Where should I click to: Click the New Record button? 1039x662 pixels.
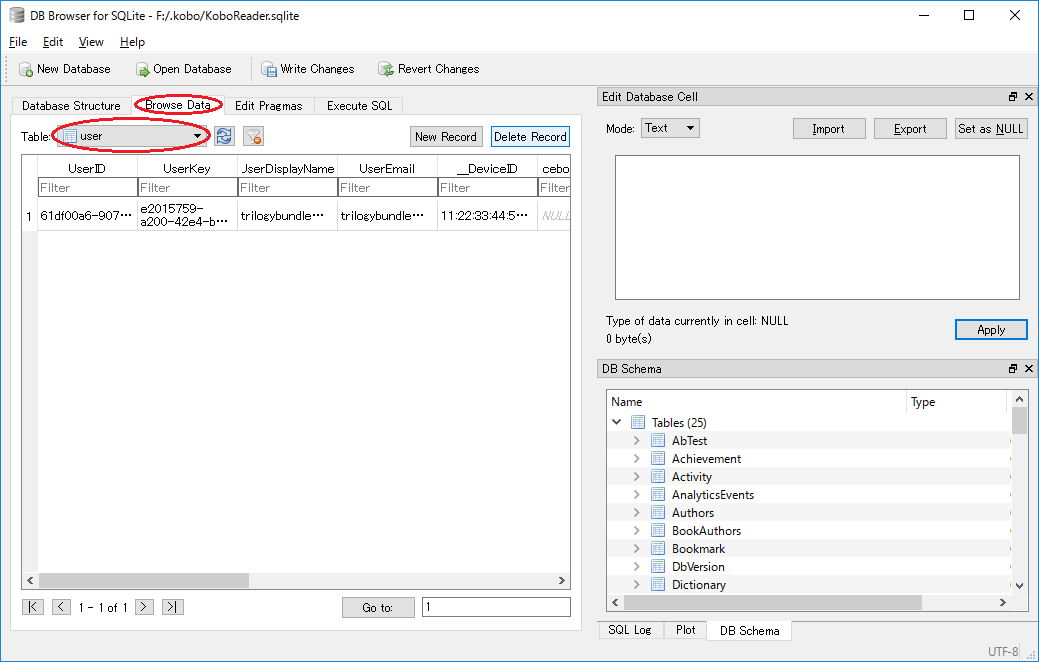pyautogui.click(x=445, y=136)
